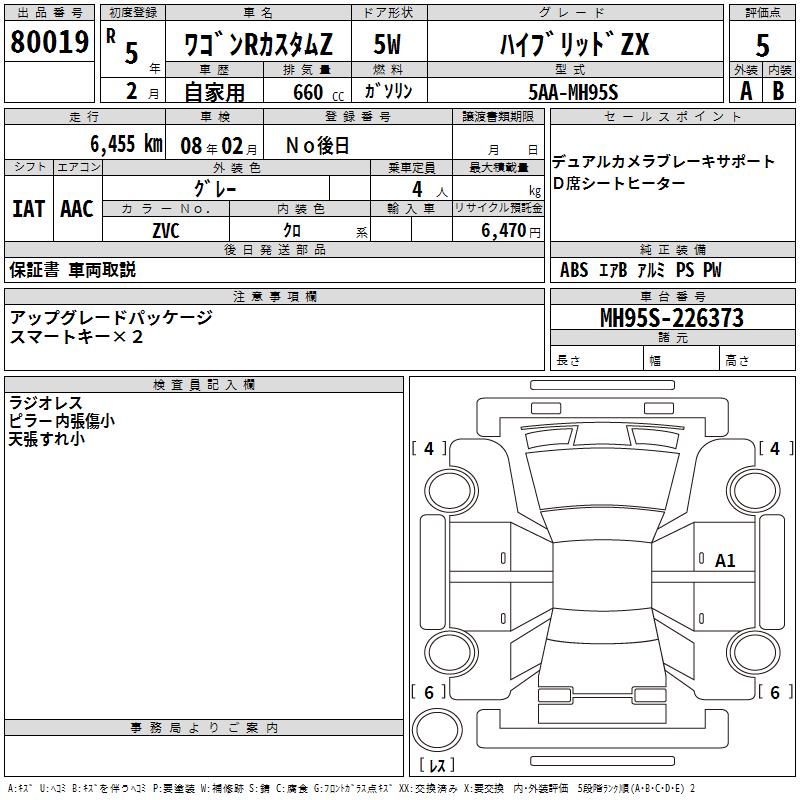The width and height of the screenshot is (800, 800).
Task: Select the recycle deposit 6,470円
Action: click(511, 231)
